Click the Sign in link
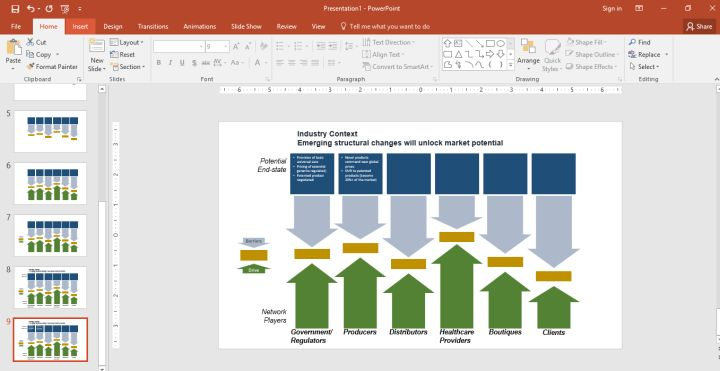 coord(612,9)
